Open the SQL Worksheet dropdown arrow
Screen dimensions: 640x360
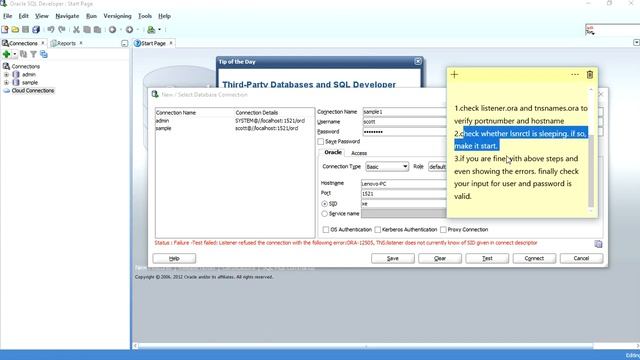click(160, 29)
